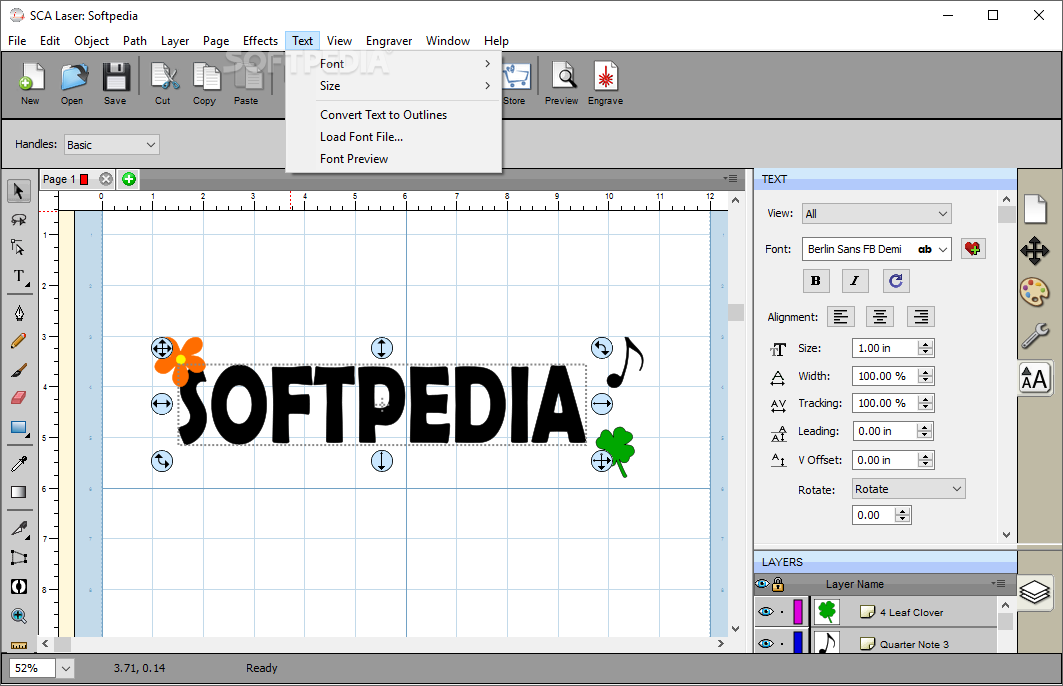Viewport: 1063px width, 686px height.
Task: Open the page tab bar options menu
Action: 730,178
